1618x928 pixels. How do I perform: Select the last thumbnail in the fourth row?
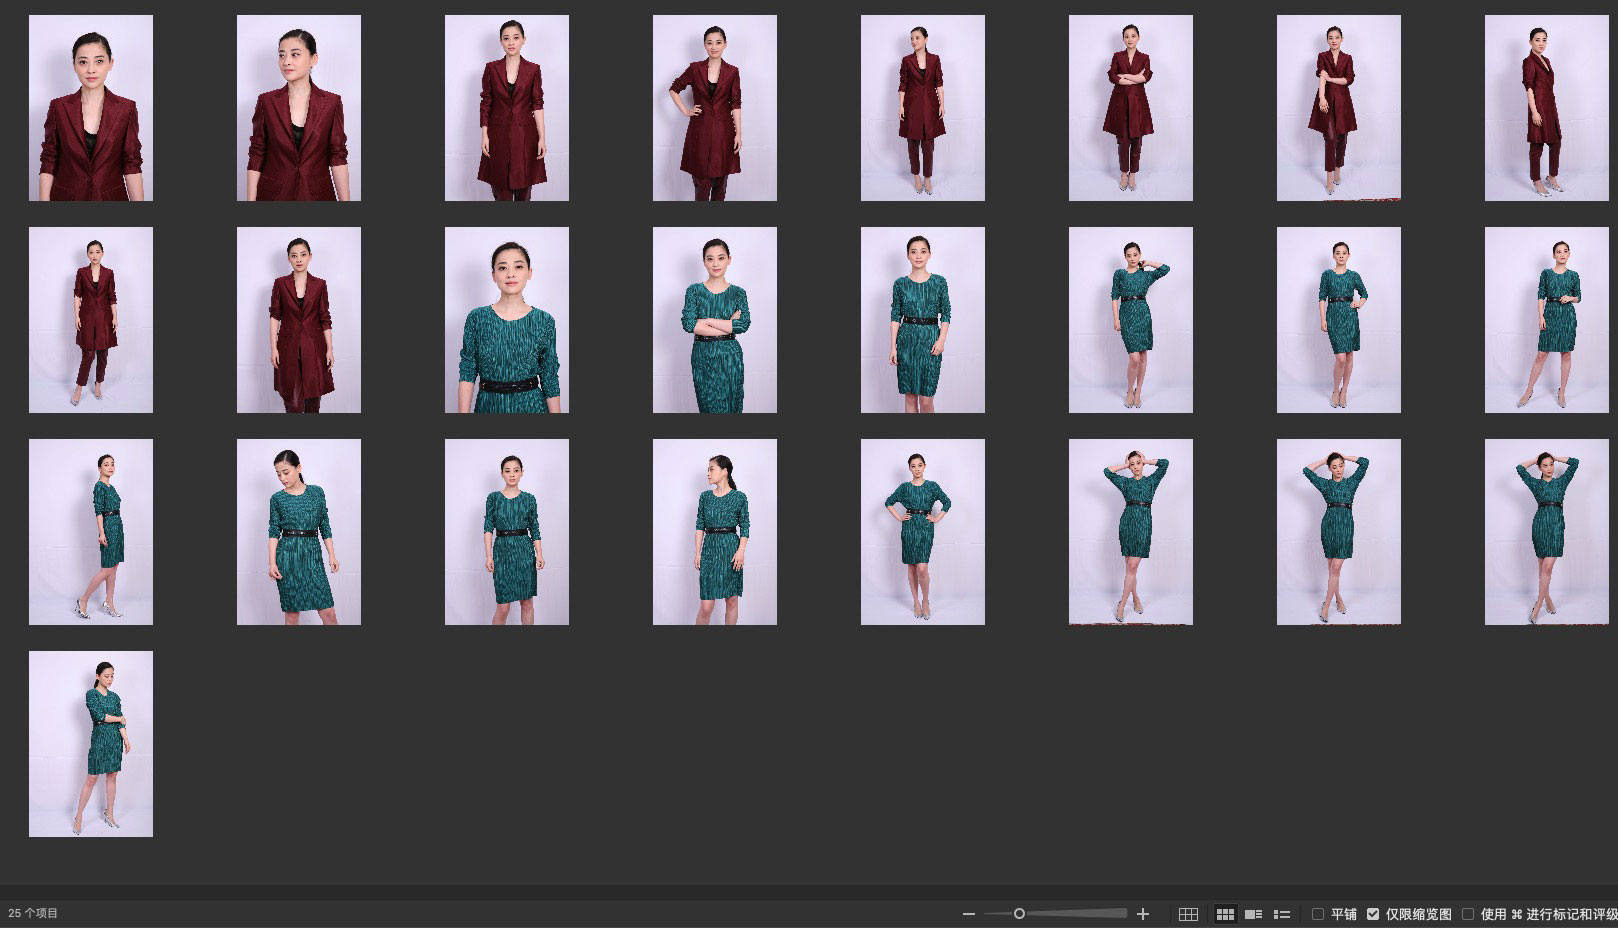[x=91, y=744]
